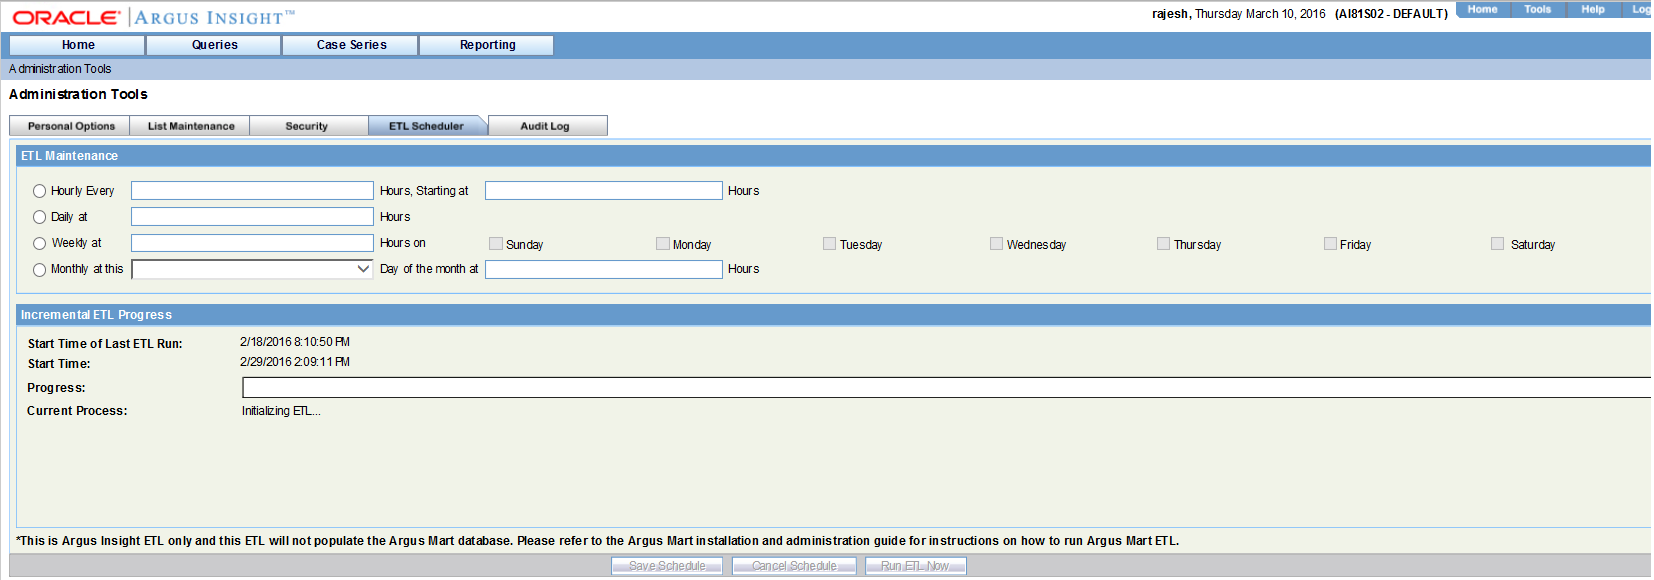
Task: Switch to the Audit Log tab
Action: pyautogui.click(x=546, y=126)
